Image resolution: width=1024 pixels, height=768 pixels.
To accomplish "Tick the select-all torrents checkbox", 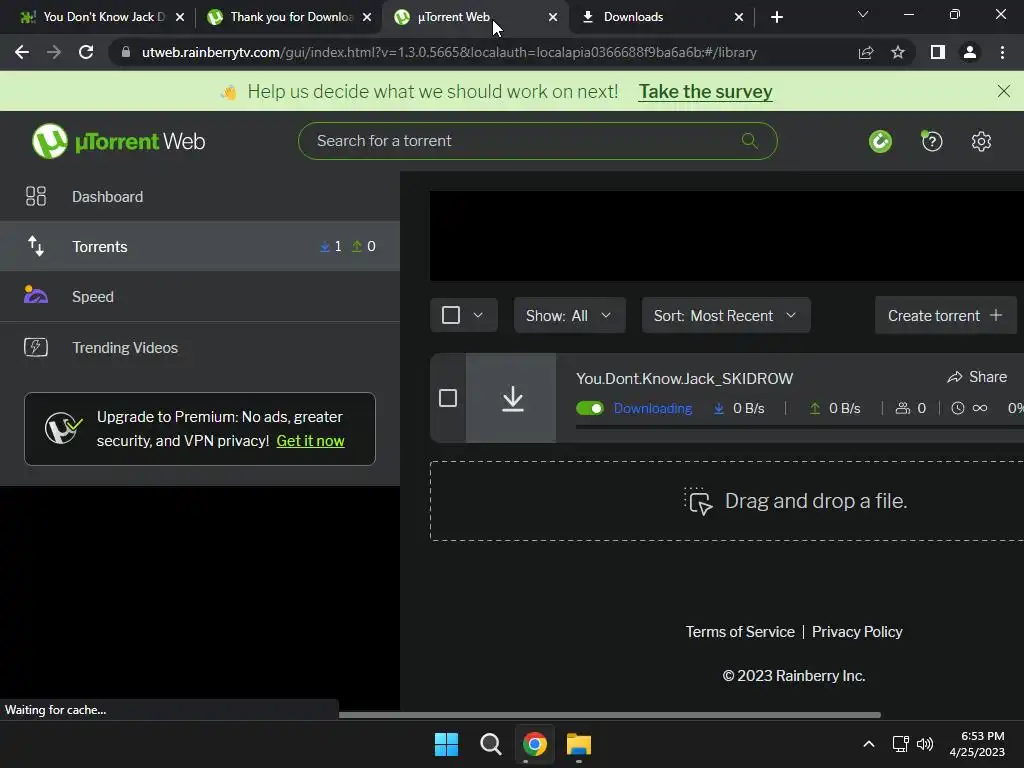I will tap(451, 315).
